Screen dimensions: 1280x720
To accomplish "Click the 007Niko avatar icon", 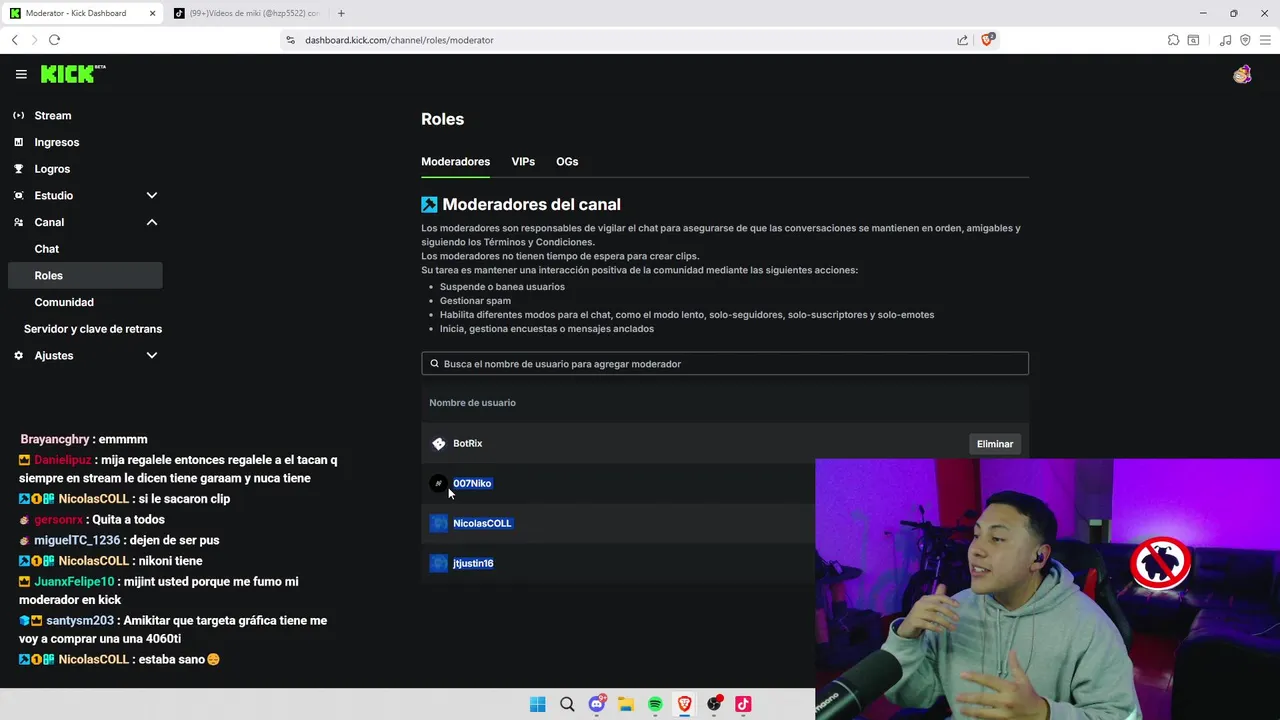I will [438, 483].
